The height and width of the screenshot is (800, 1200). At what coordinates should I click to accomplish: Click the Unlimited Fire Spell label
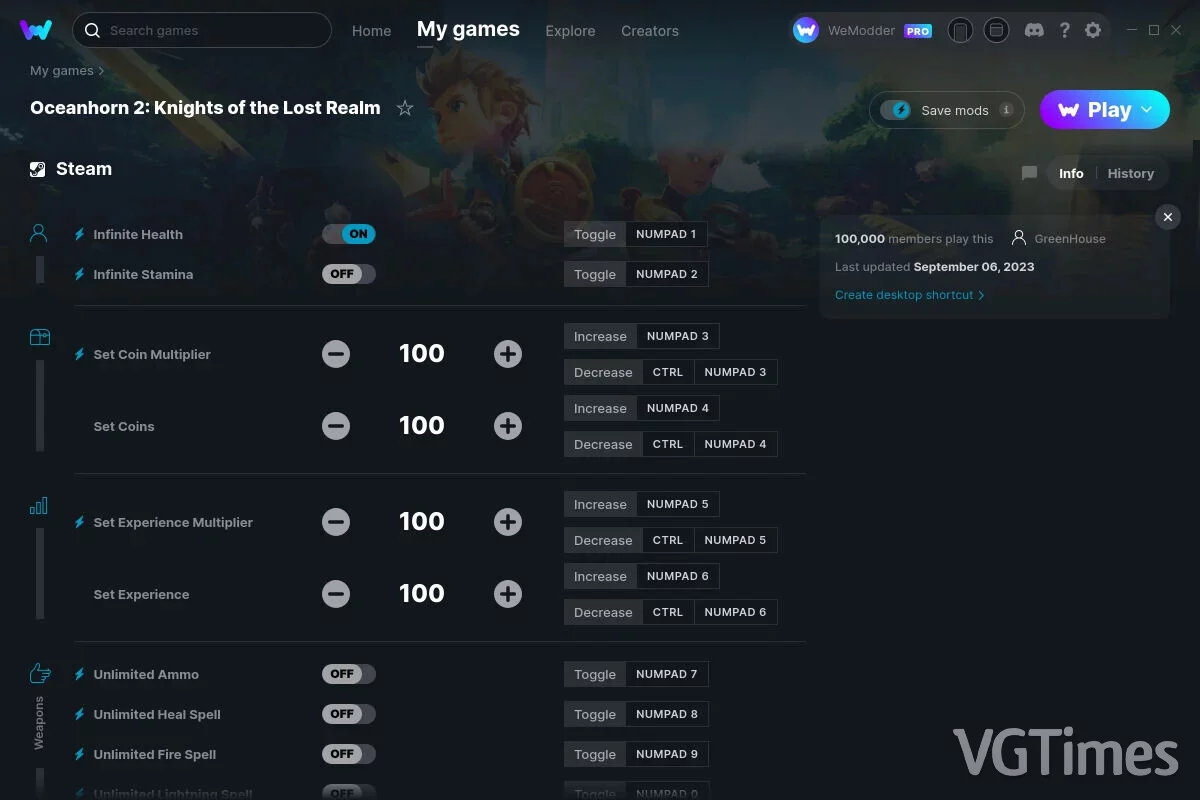[155, 754]
